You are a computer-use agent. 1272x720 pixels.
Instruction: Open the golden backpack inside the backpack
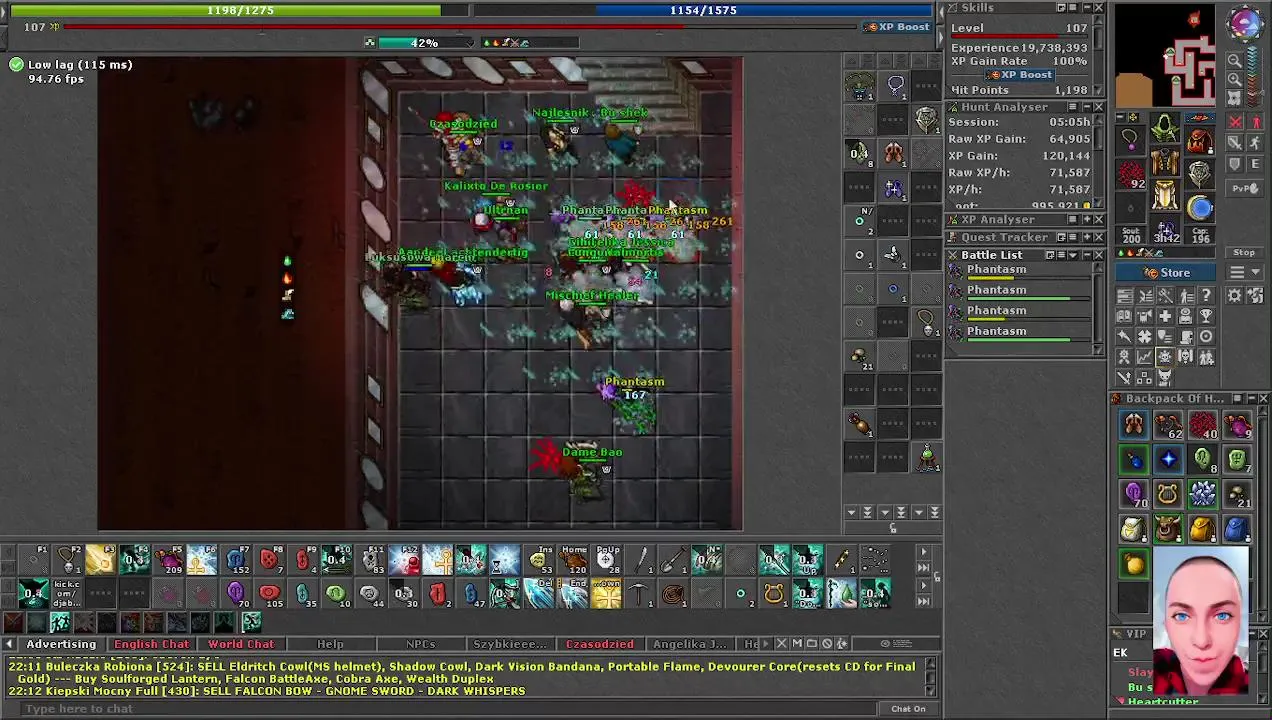point(1203,529)
